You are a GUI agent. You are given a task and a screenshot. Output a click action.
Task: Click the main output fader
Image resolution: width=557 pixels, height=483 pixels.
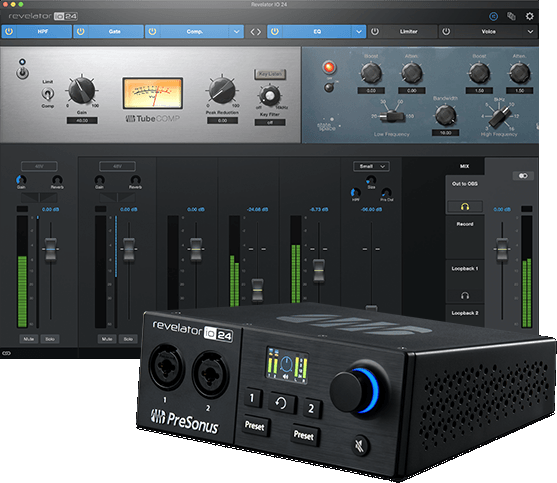click(x=502, y=249)
